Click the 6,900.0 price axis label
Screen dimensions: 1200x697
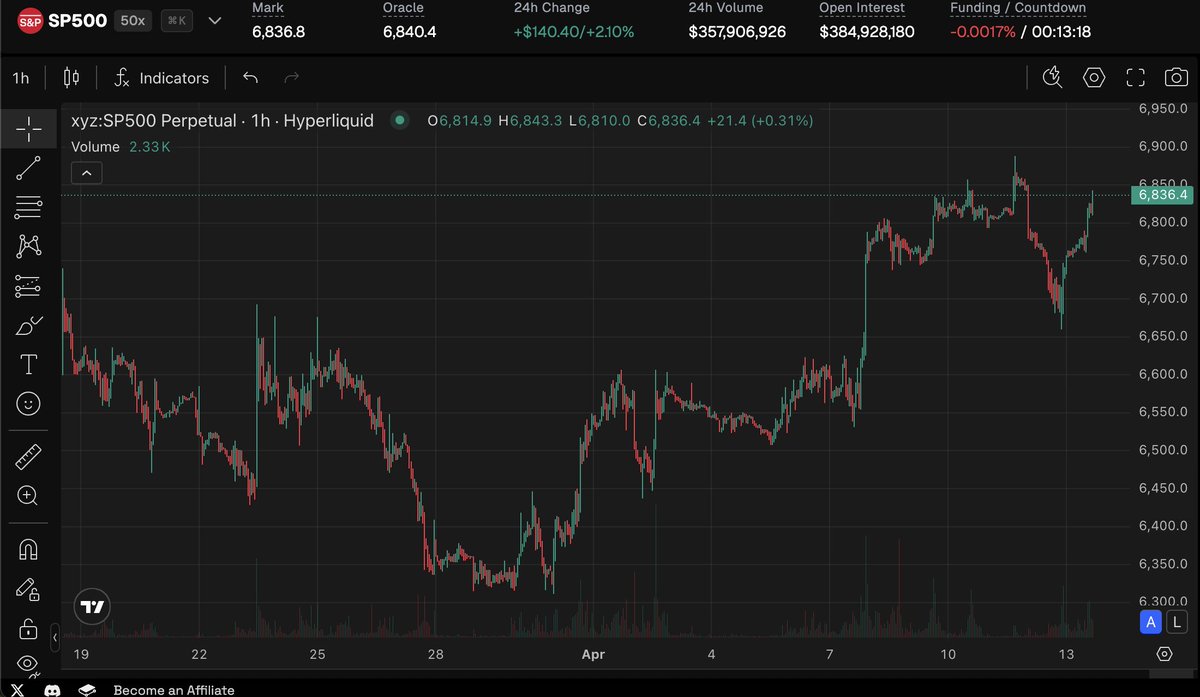coord(1163,146)
